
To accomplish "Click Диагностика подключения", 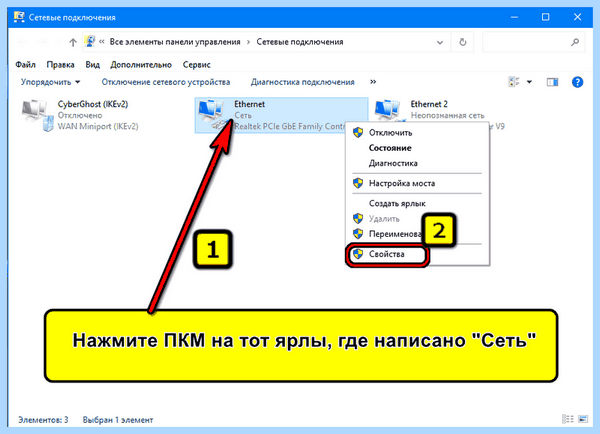I will [x=302, y=82].
